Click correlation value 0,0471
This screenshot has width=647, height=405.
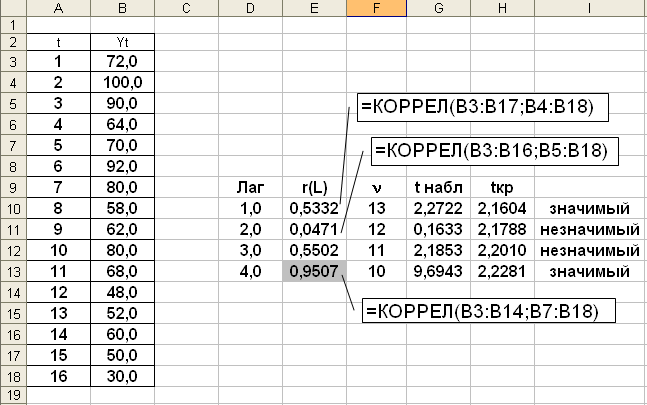click(x=314, y=230)
